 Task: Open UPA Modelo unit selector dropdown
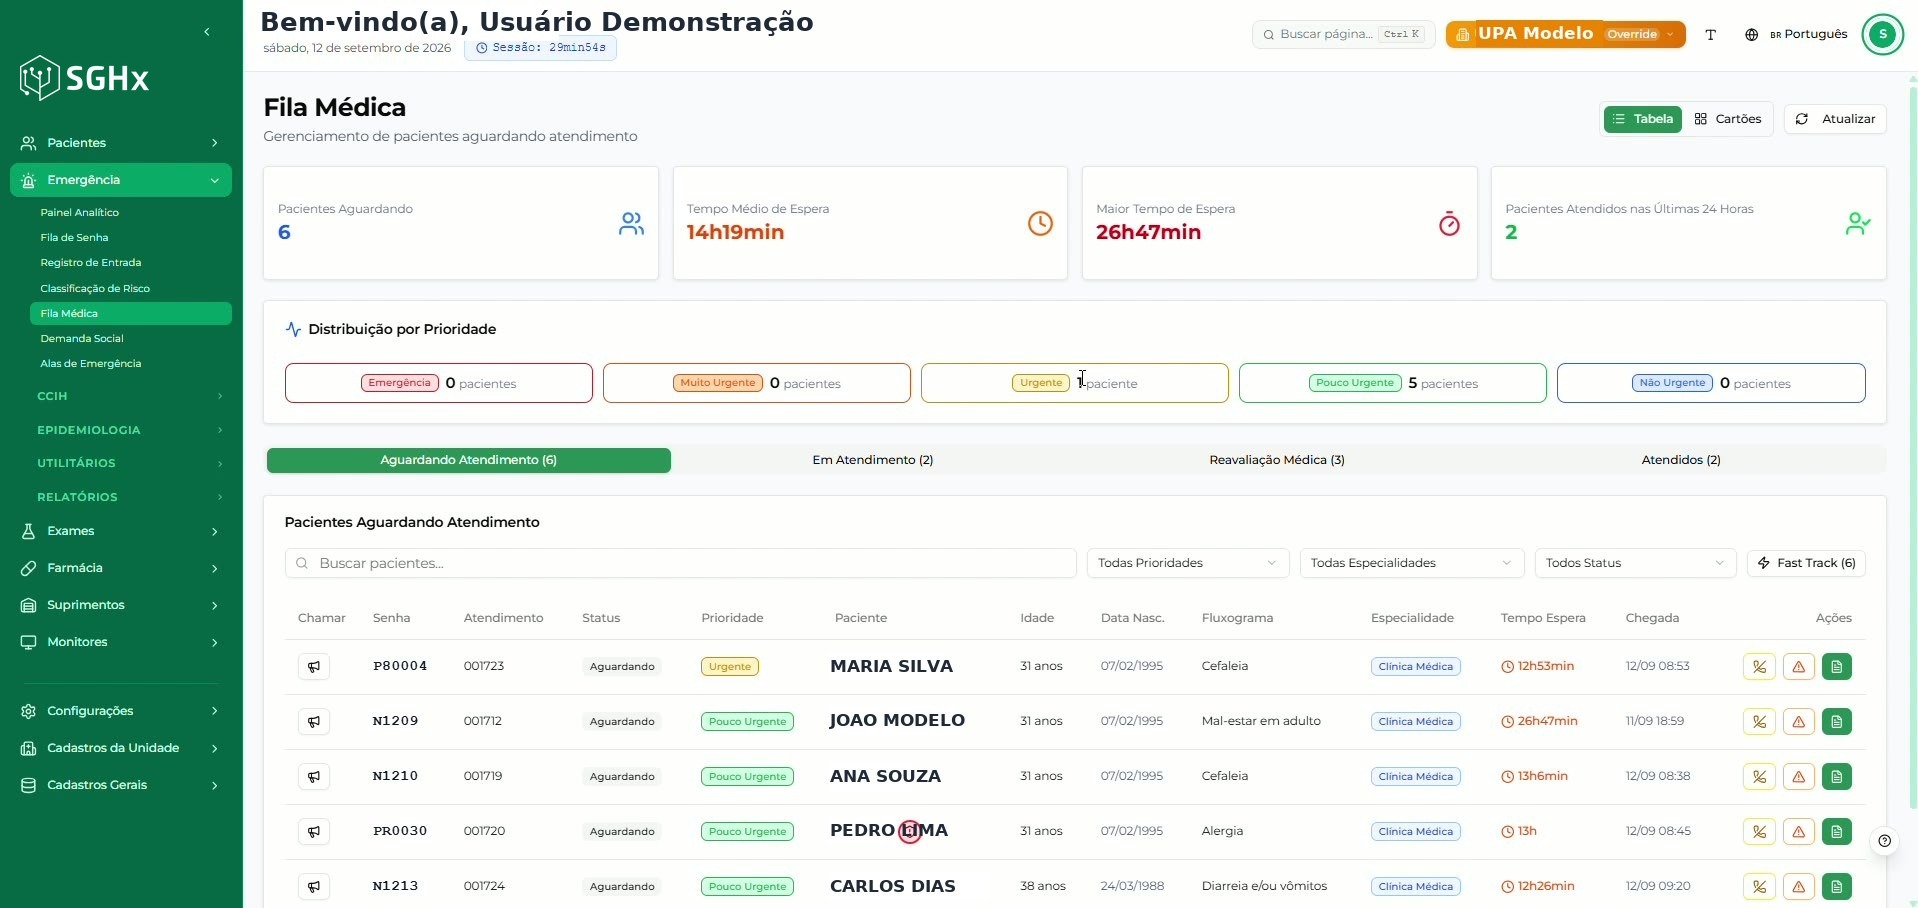[x=1565, y=34]
